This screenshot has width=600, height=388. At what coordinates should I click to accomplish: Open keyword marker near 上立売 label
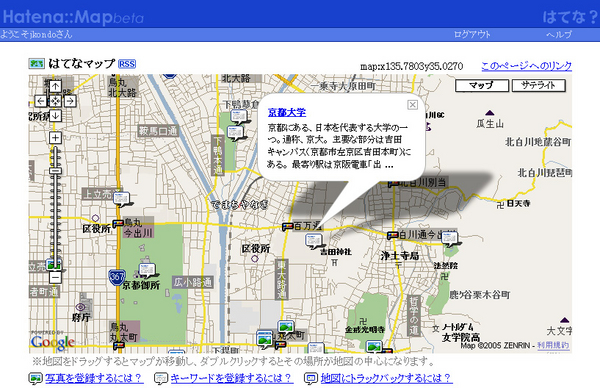coord(122,199)
